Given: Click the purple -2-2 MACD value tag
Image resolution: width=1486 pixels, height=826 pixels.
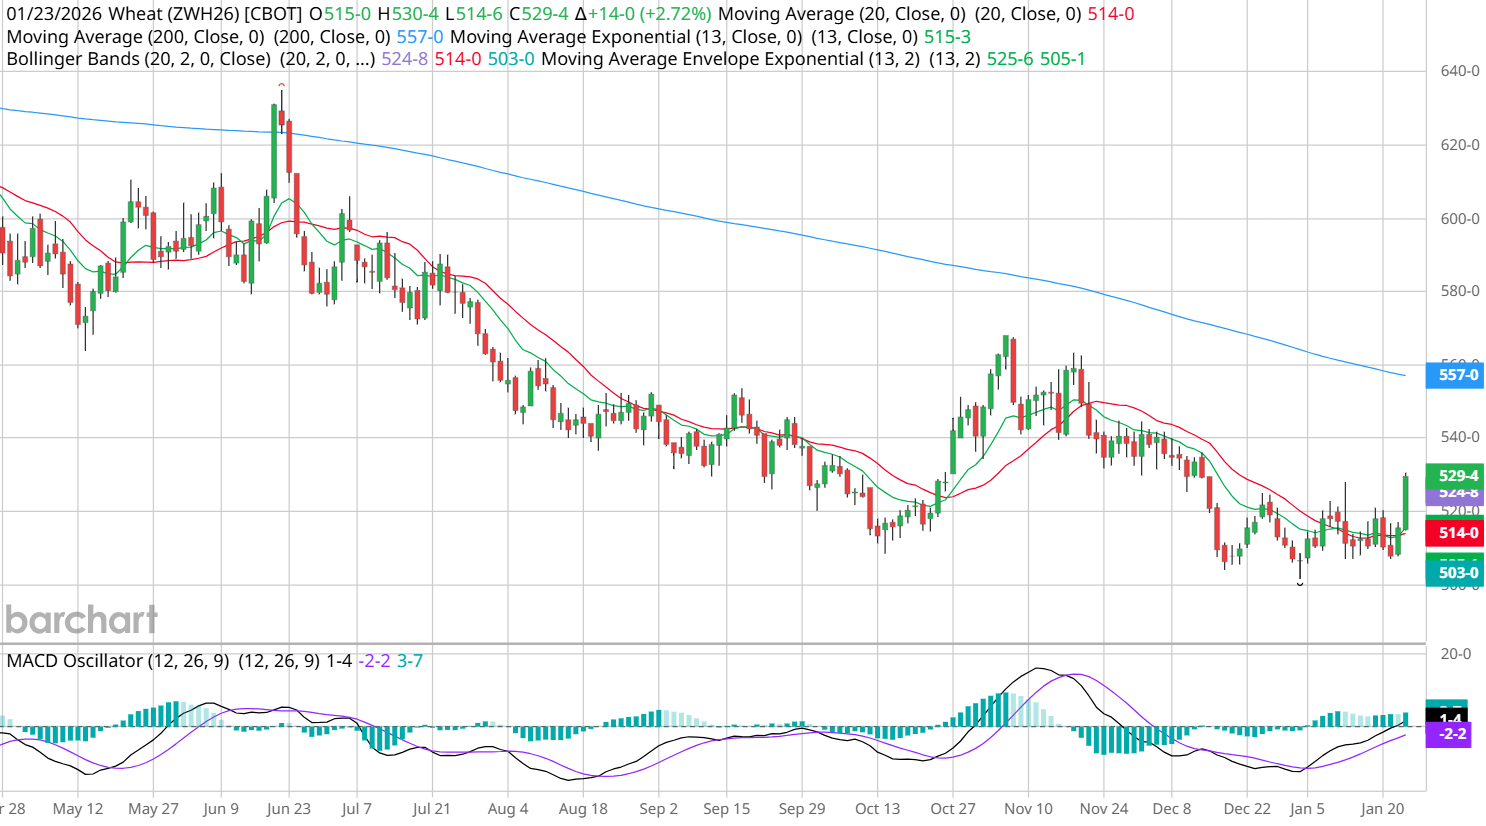Looking at the screenshot, I should [1452, 734].
